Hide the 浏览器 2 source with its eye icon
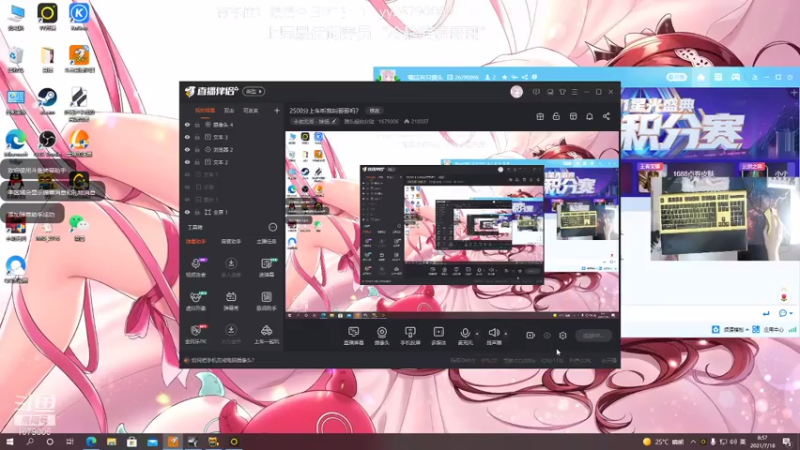Image resolution: width=800 pixels, height=450 pixels. pyautogui.click(x=187, y=149)
